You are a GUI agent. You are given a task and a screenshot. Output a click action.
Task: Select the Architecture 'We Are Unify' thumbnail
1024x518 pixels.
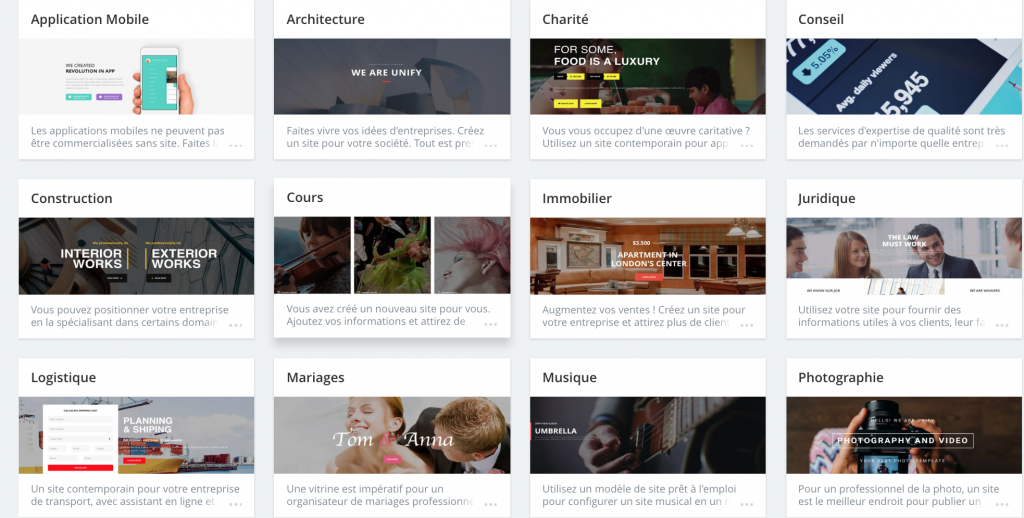[392, 76]
